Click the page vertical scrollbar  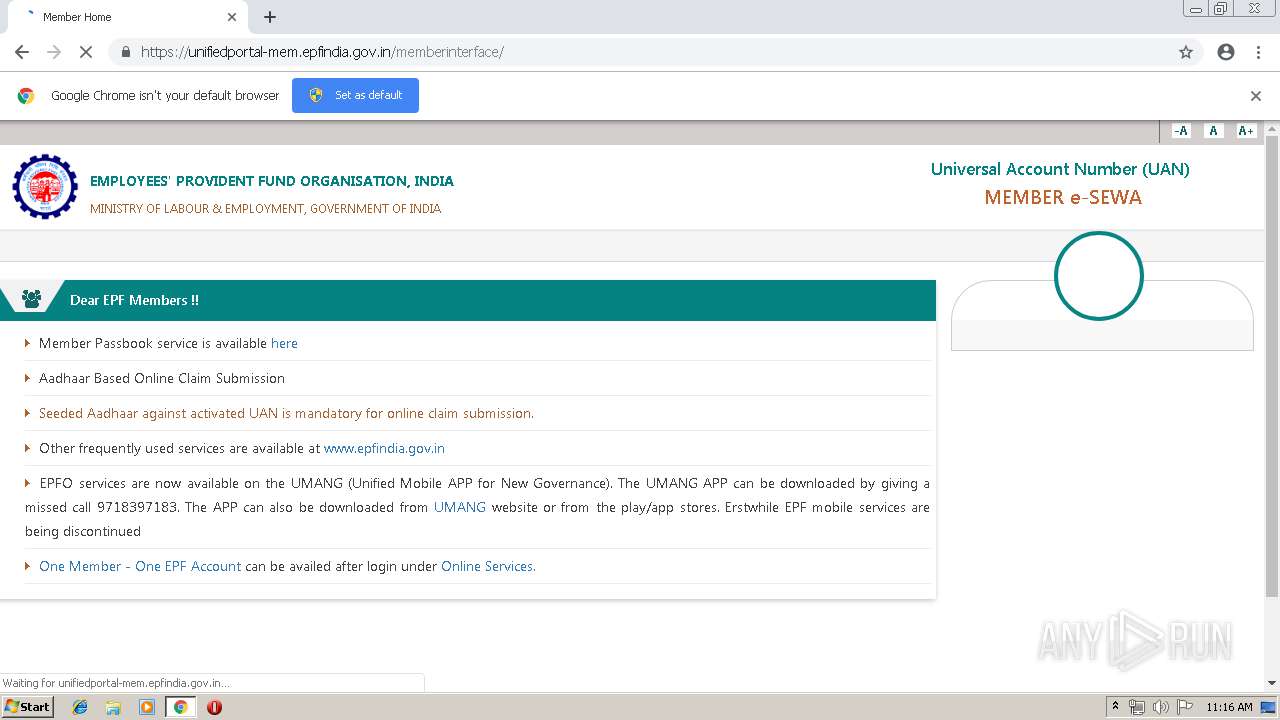coord(1272,365)
